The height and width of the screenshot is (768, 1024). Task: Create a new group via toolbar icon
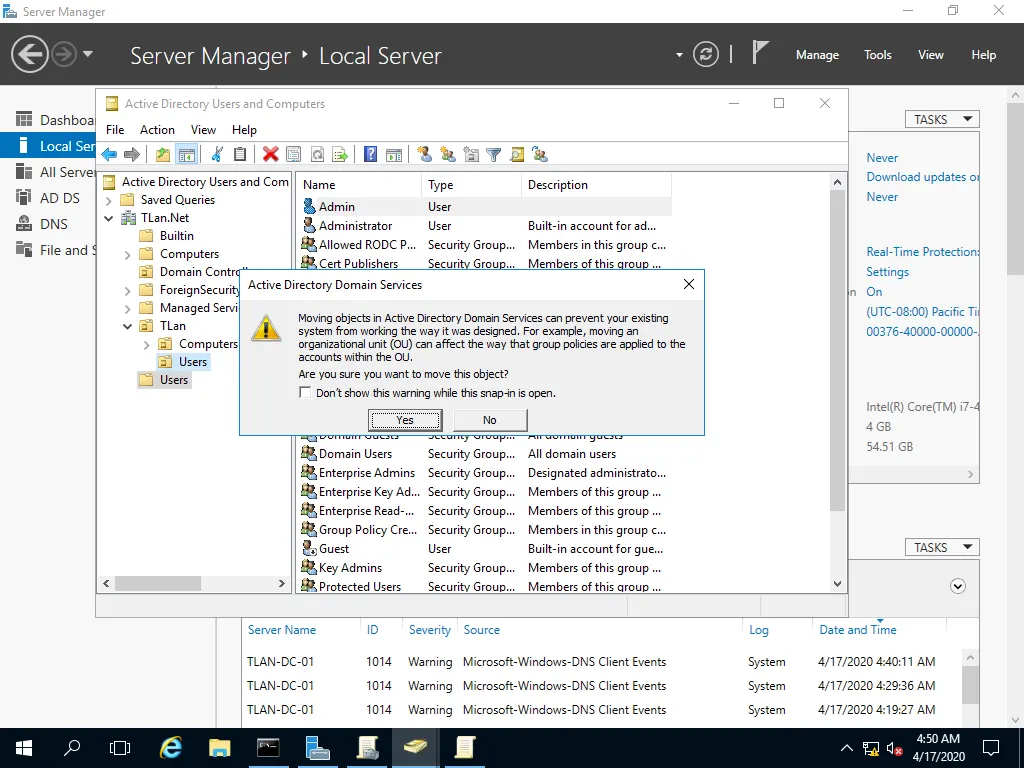pos(448,155)
